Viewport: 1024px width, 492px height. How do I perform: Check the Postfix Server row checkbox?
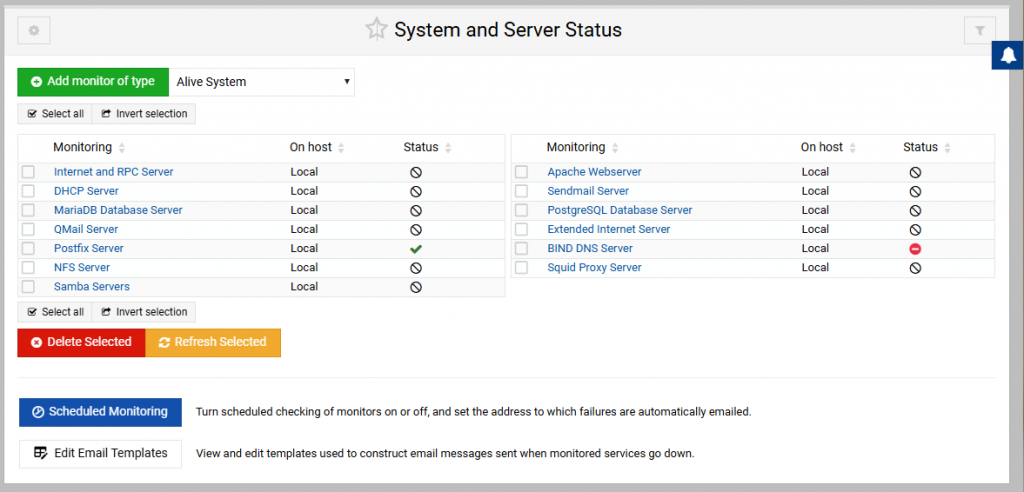point(28,248)
